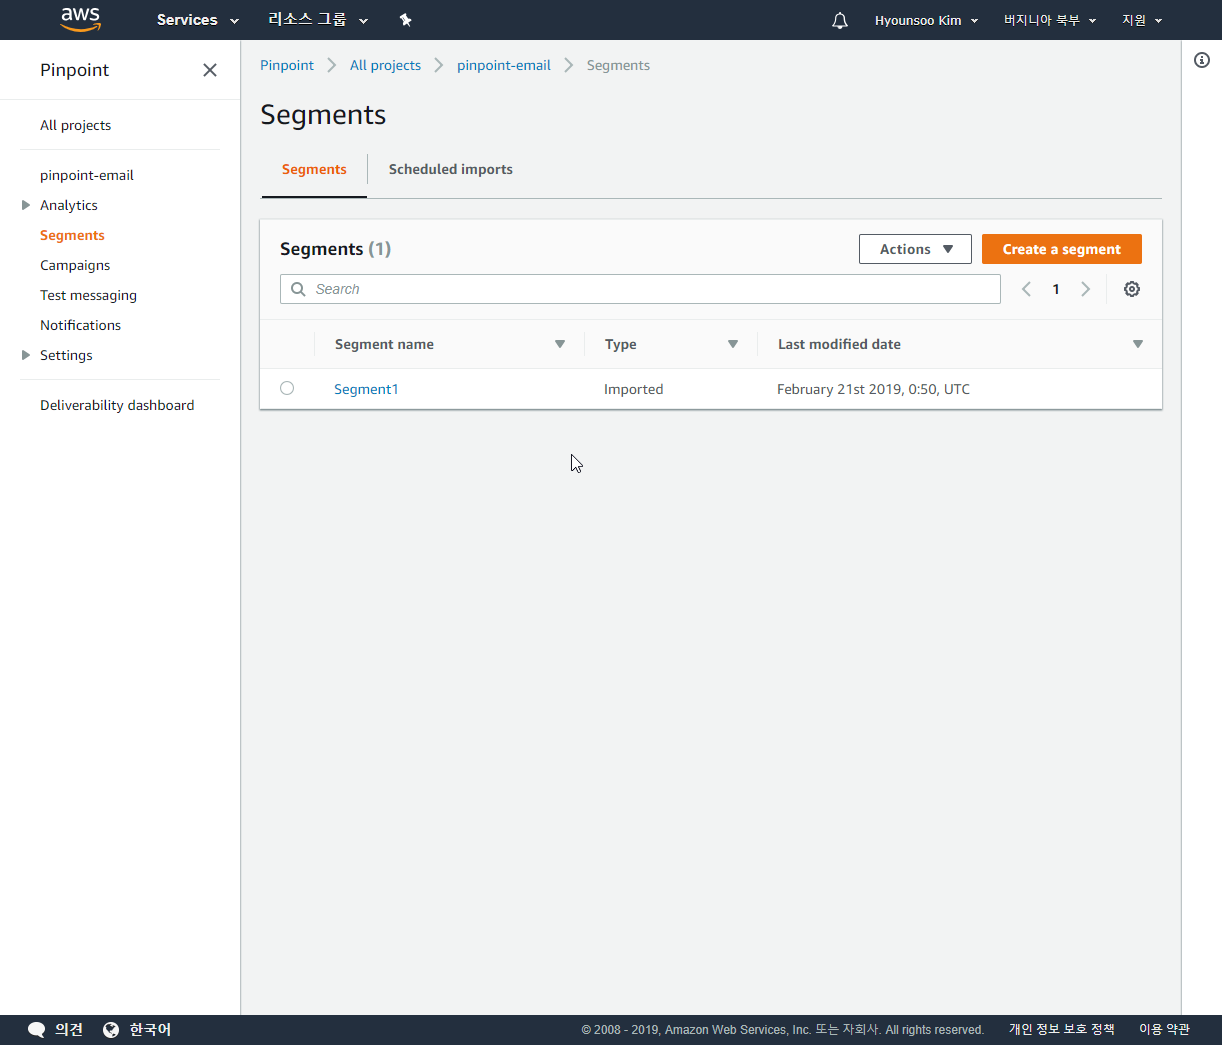Click the pin shortcut icon
1222x1045 pixels.
pyautogui.click(x=405, y=20)
